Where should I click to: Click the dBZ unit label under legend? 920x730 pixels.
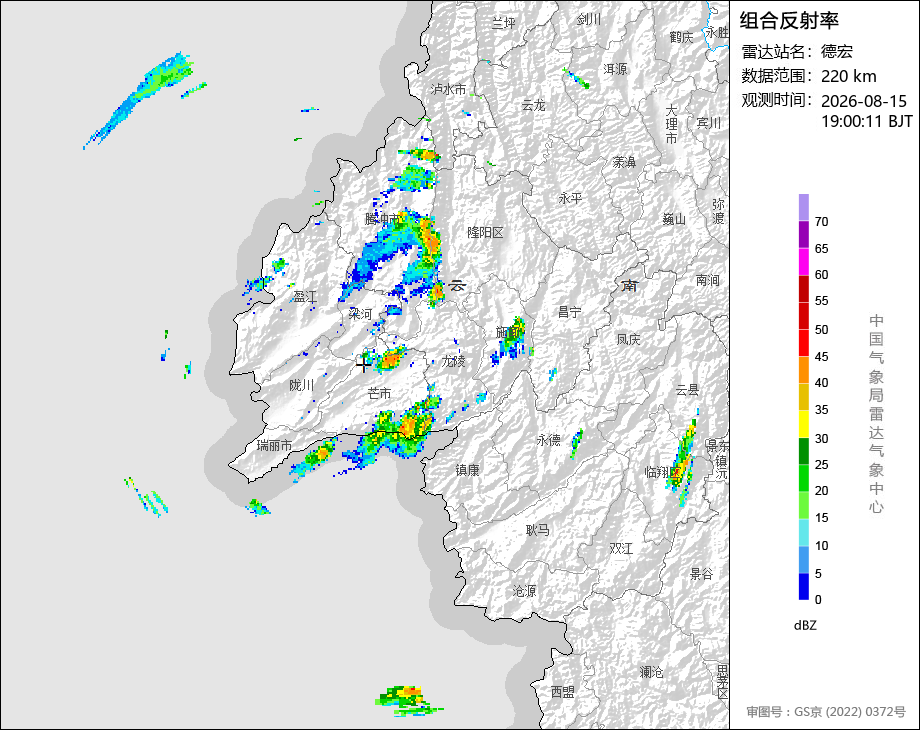[x=805, y=626]
